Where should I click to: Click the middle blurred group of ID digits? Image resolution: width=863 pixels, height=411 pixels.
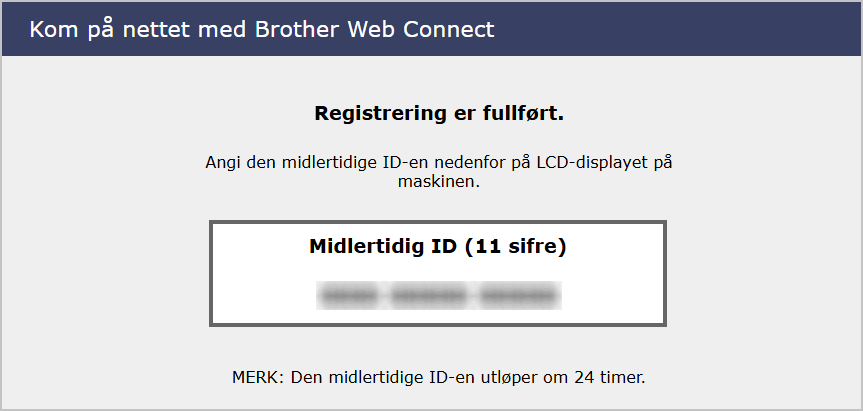tap(430, 294)
